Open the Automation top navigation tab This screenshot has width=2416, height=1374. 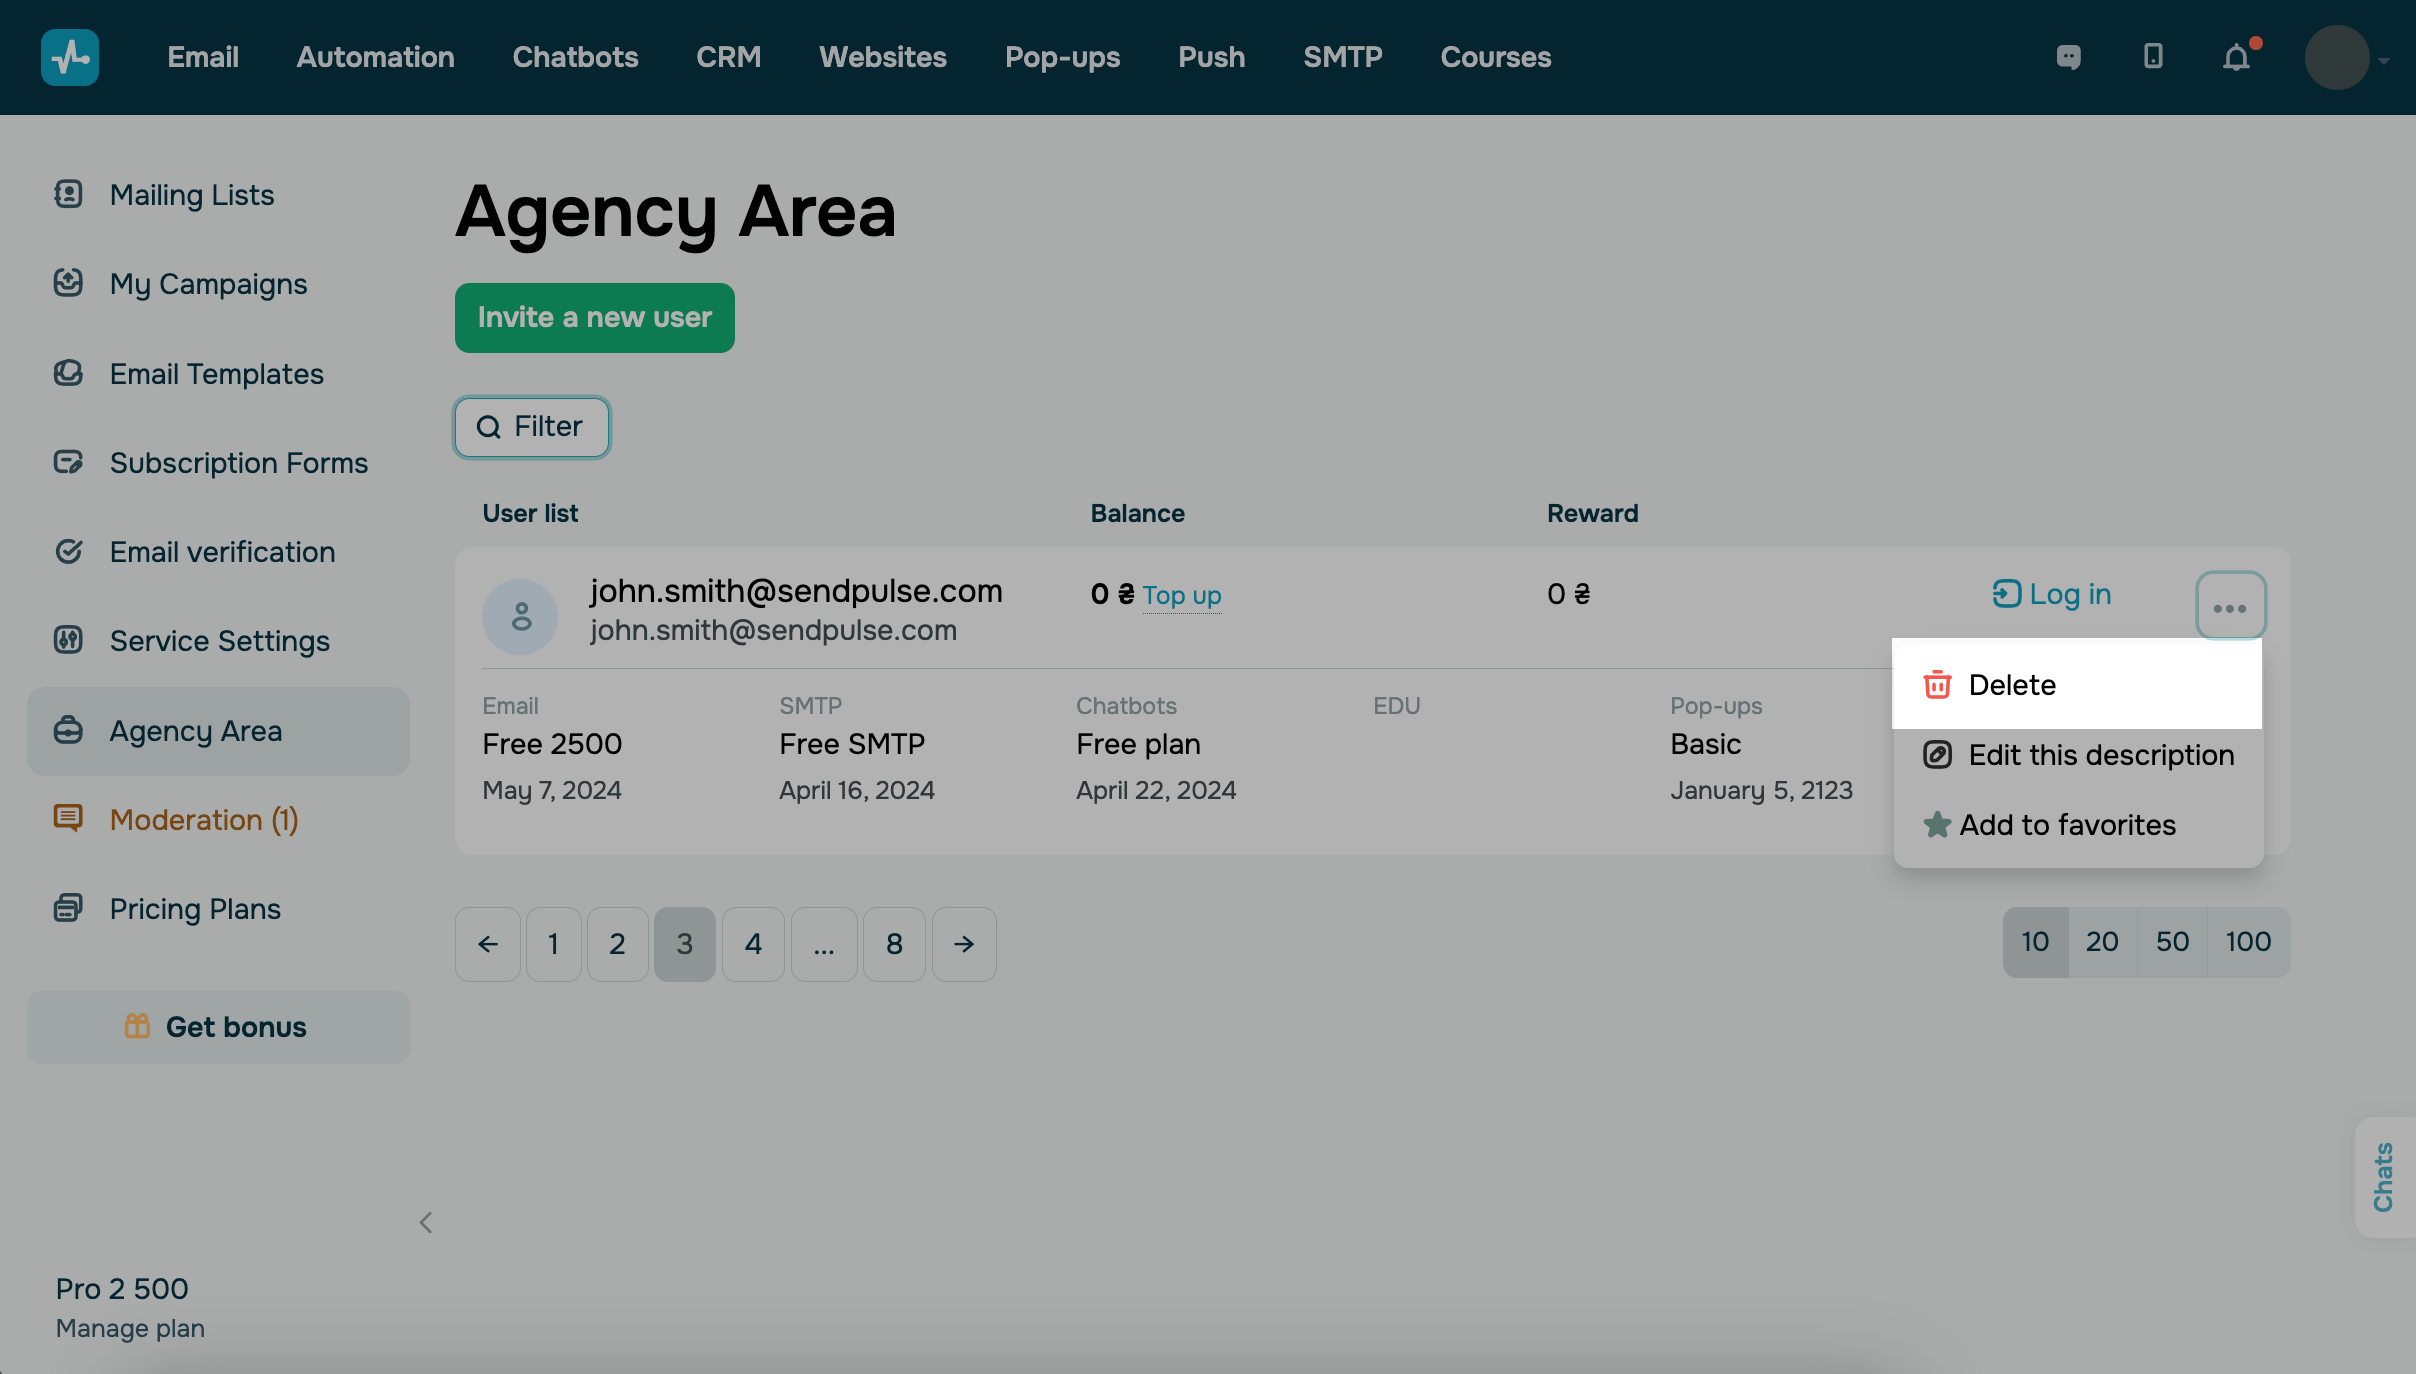point(375,57)
